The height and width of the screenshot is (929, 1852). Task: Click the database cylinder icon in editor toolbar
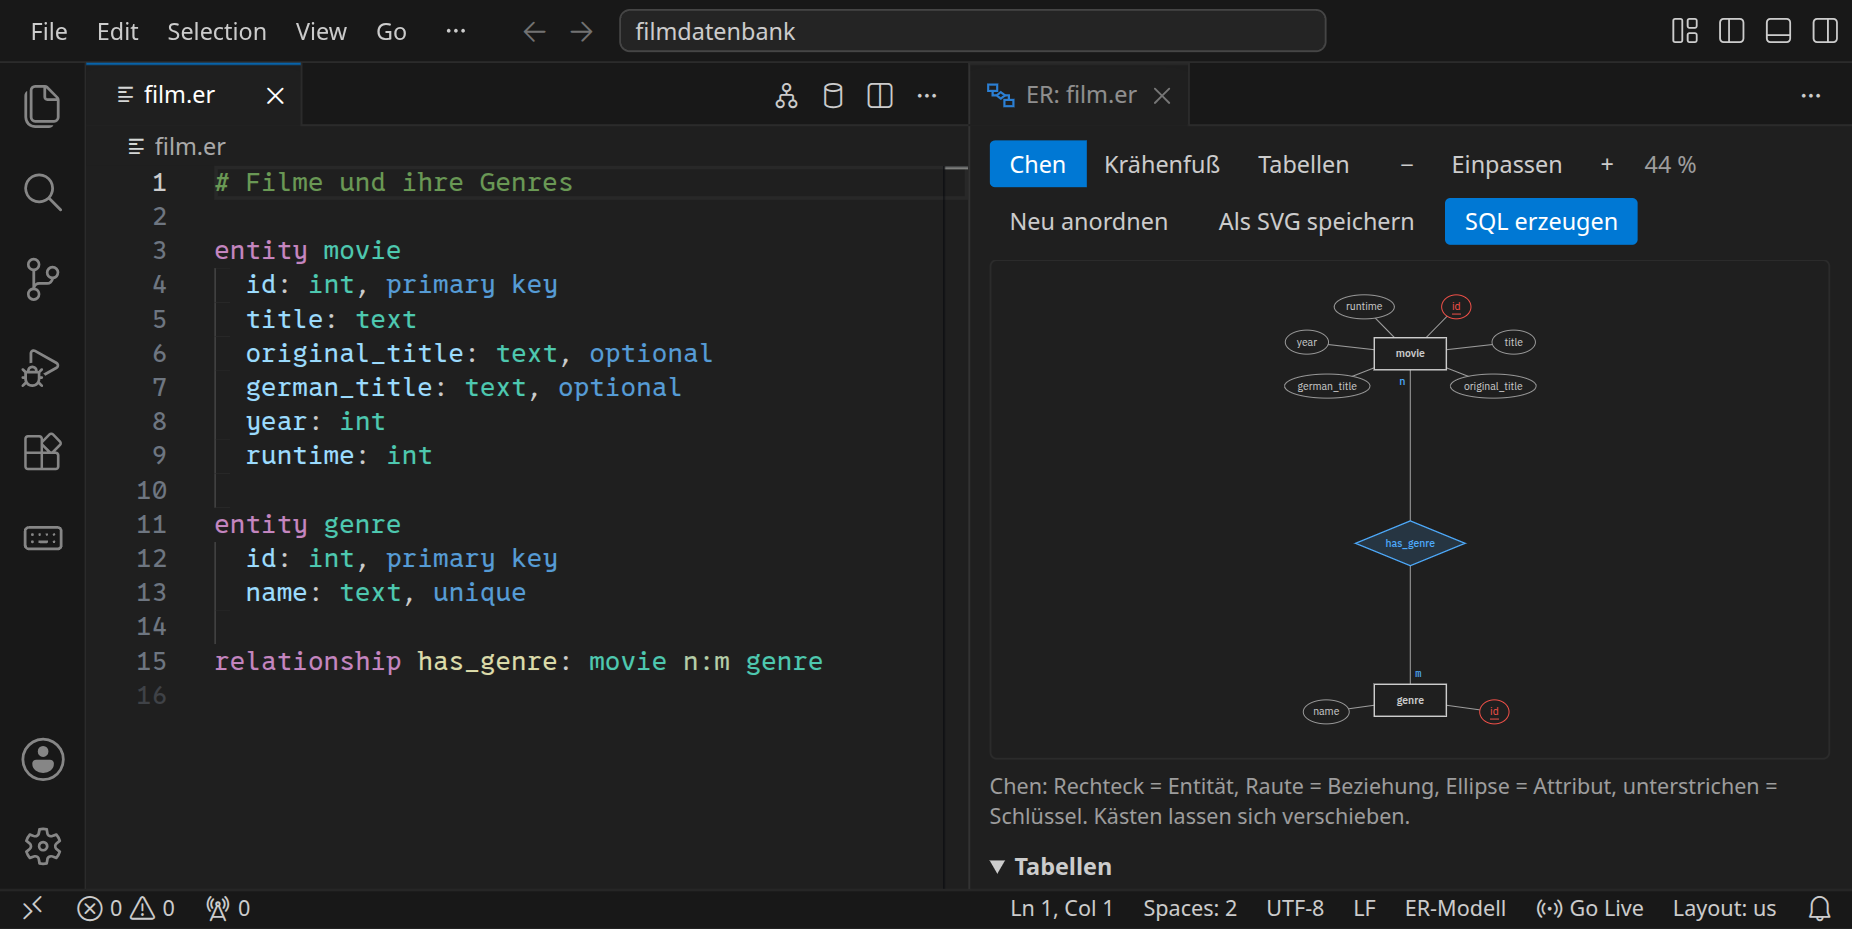click(833, 96)
